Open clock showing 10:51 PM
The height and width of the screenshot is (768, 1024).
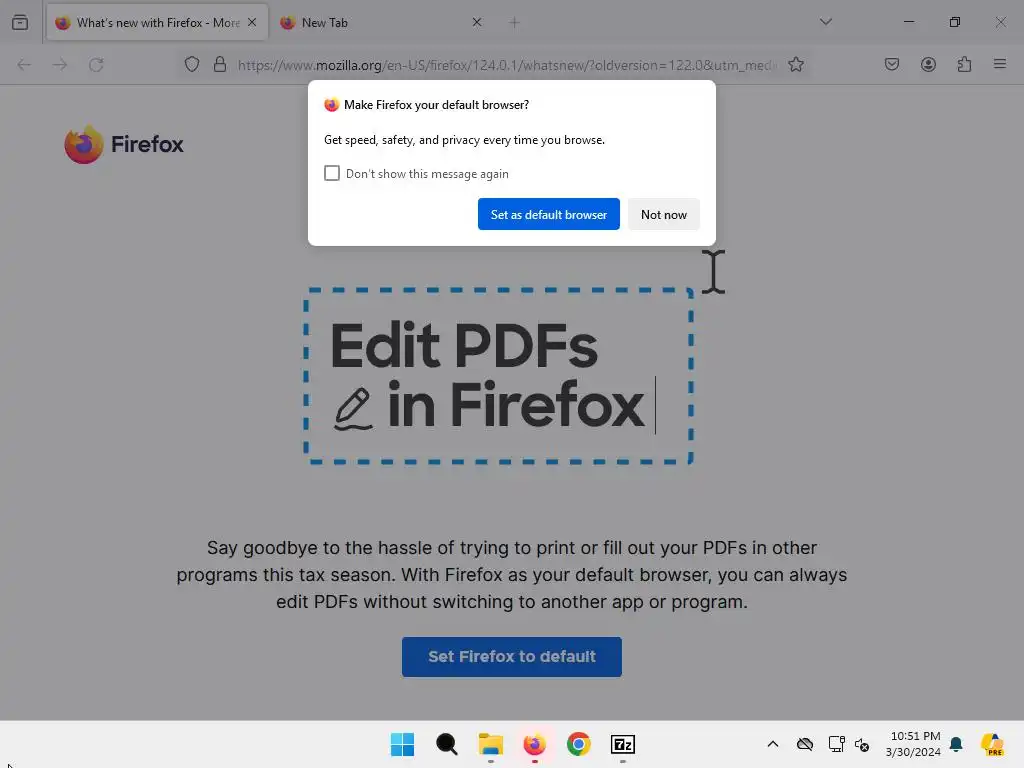coord(913,744)
